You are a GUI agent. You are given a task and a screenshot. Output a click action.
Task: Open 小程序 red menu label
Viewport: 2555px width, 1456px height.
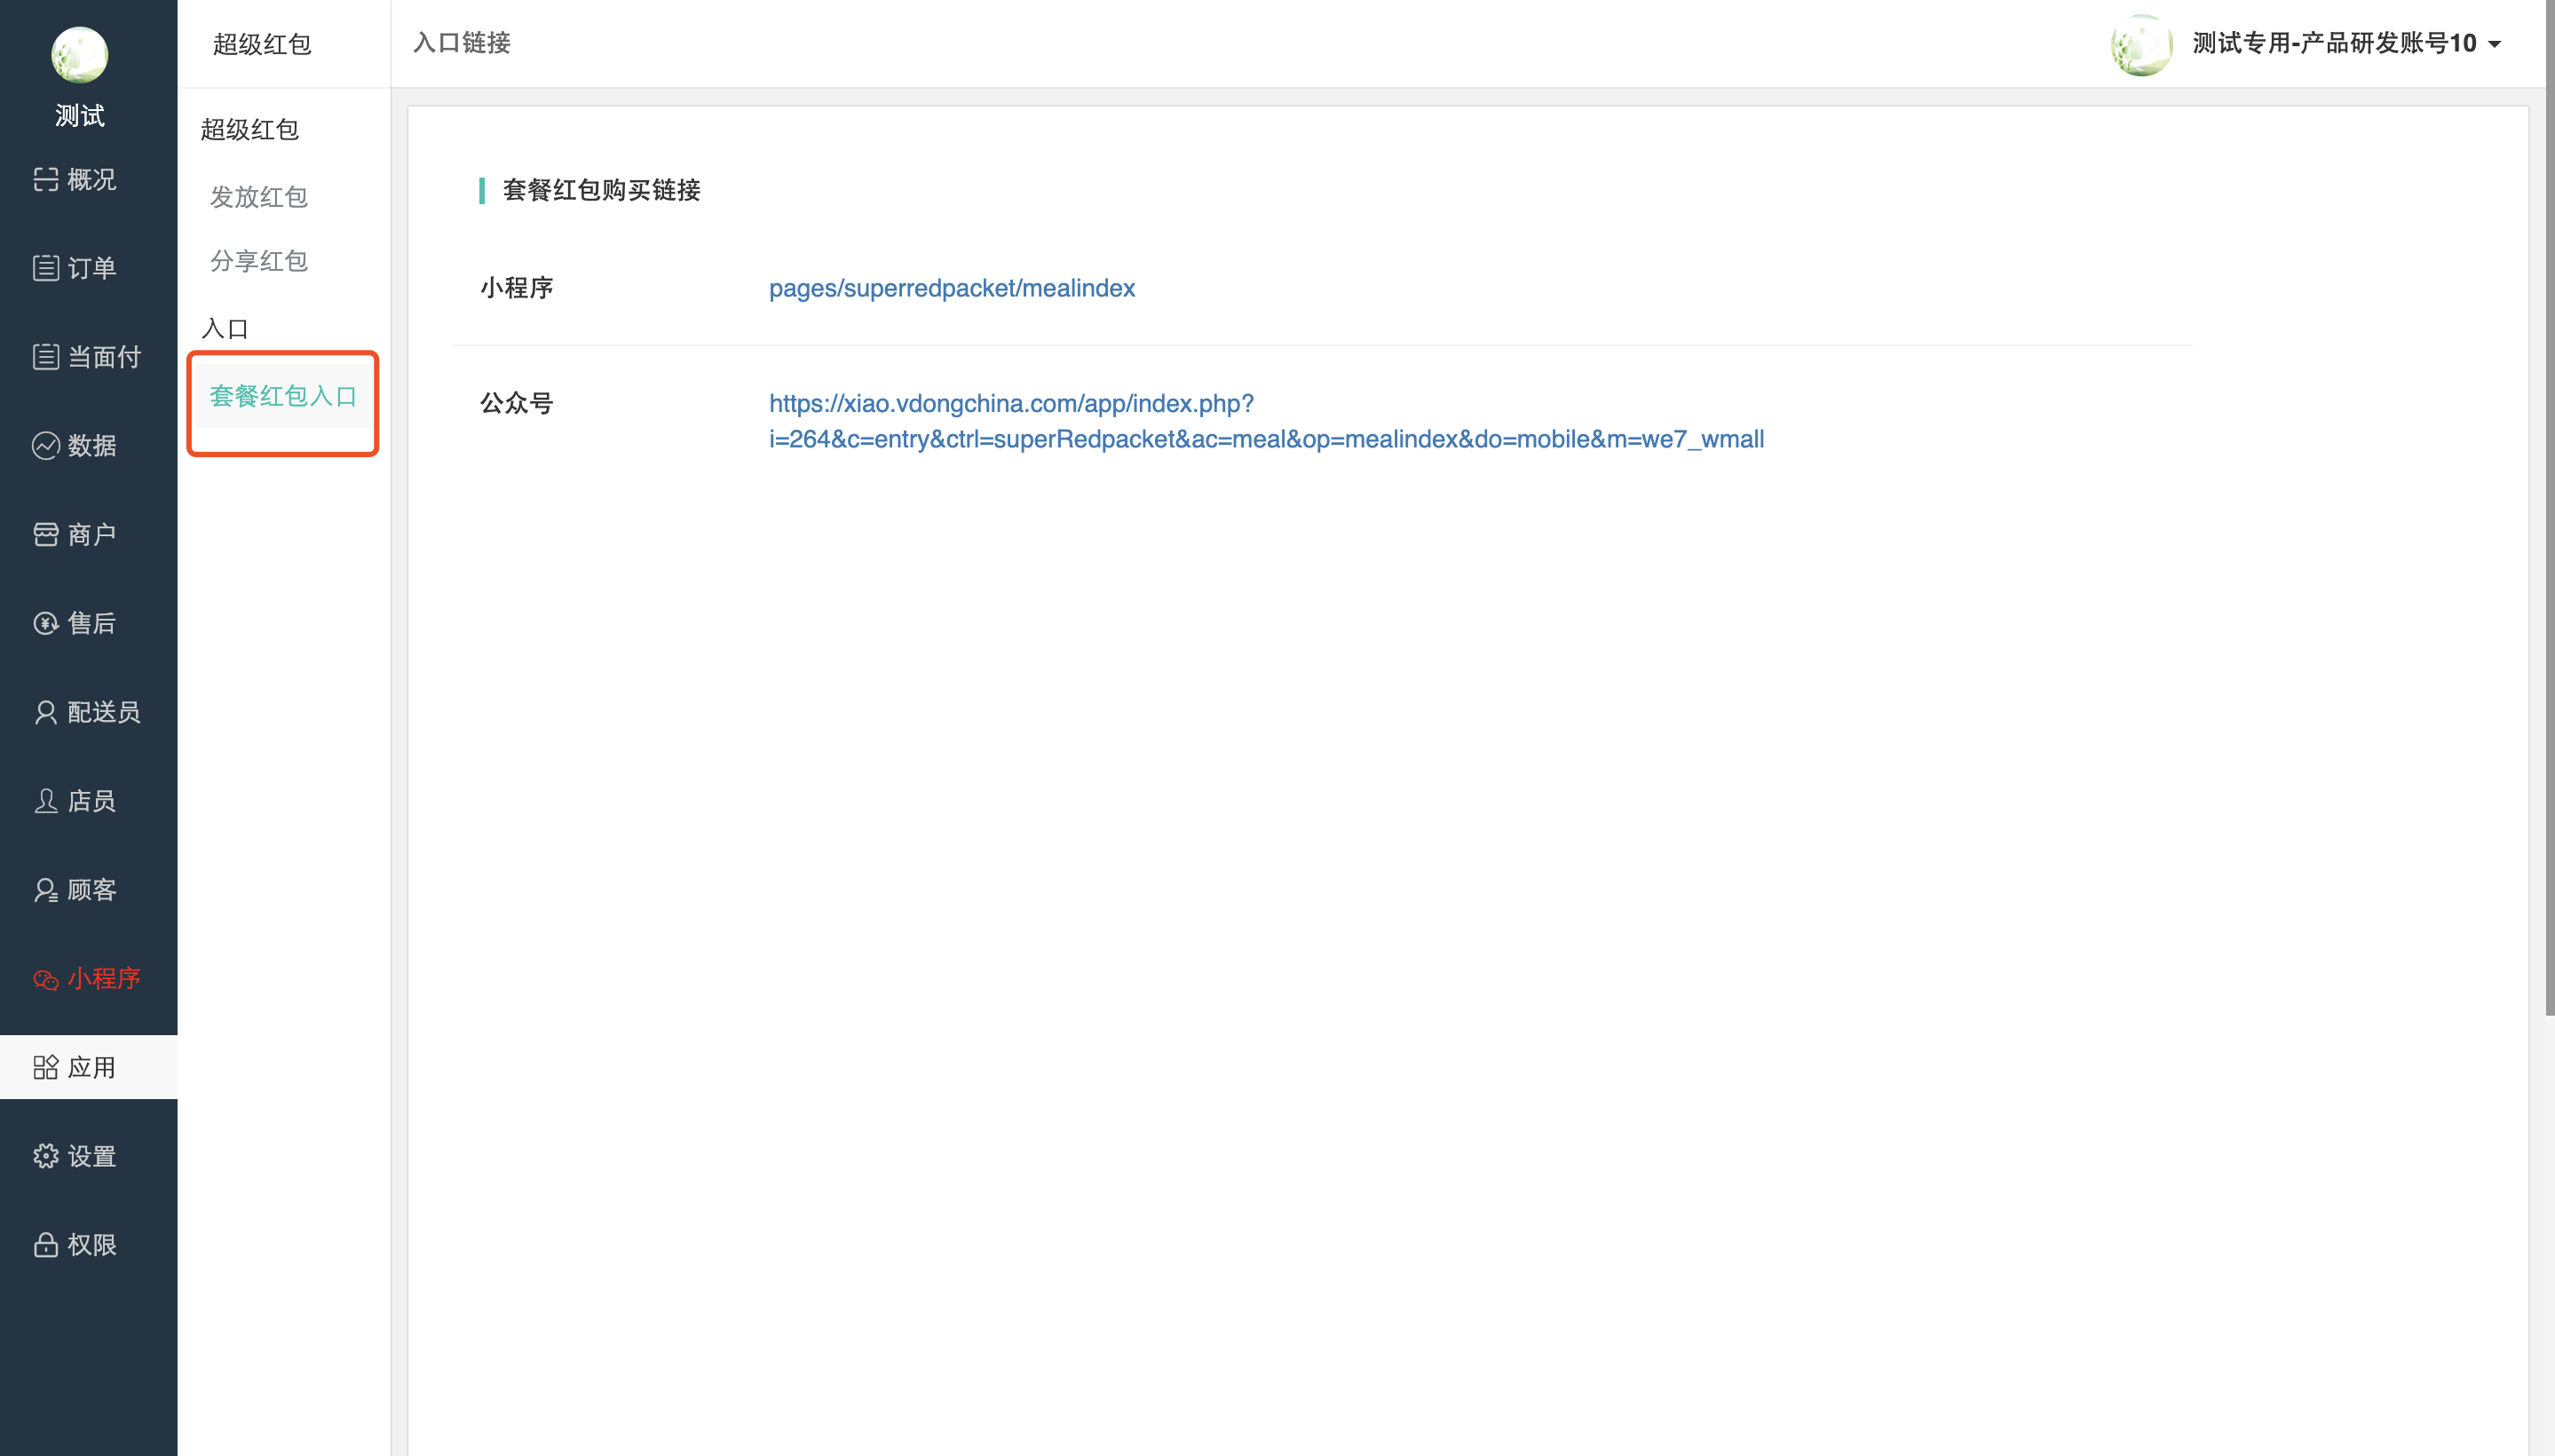point(104,979)
